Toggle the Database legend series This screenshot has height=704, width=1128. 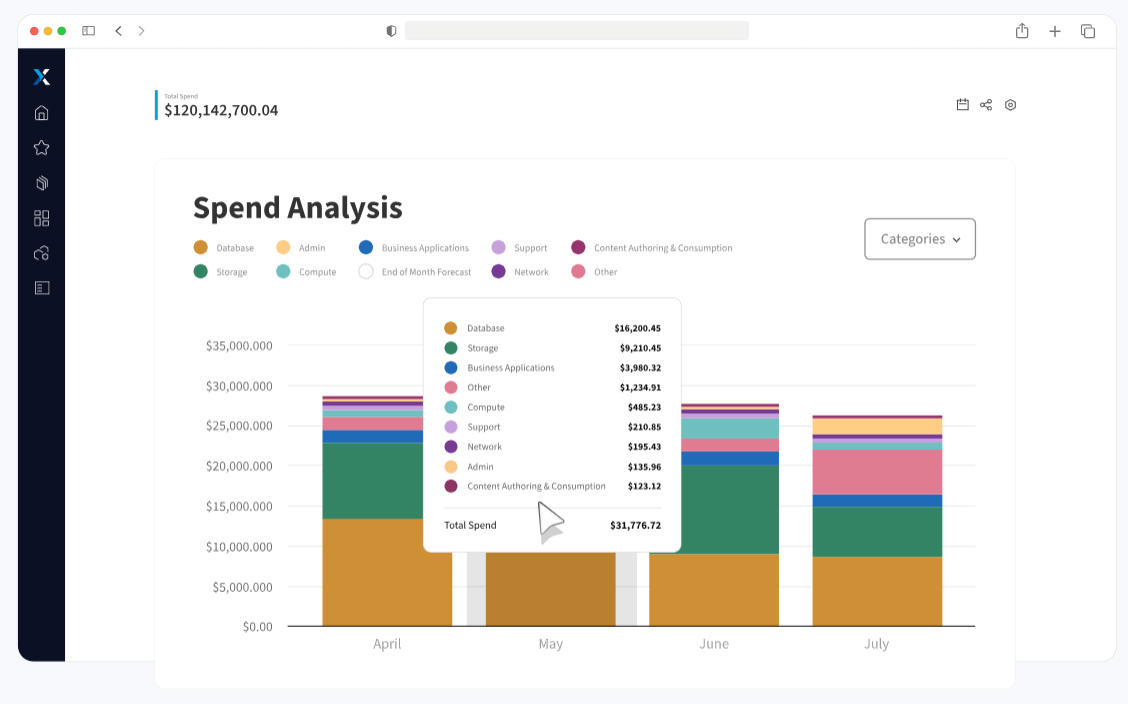224,248
